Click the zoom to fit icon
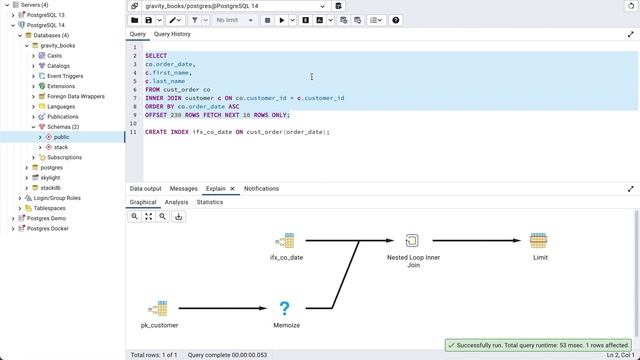 point(149,216)
